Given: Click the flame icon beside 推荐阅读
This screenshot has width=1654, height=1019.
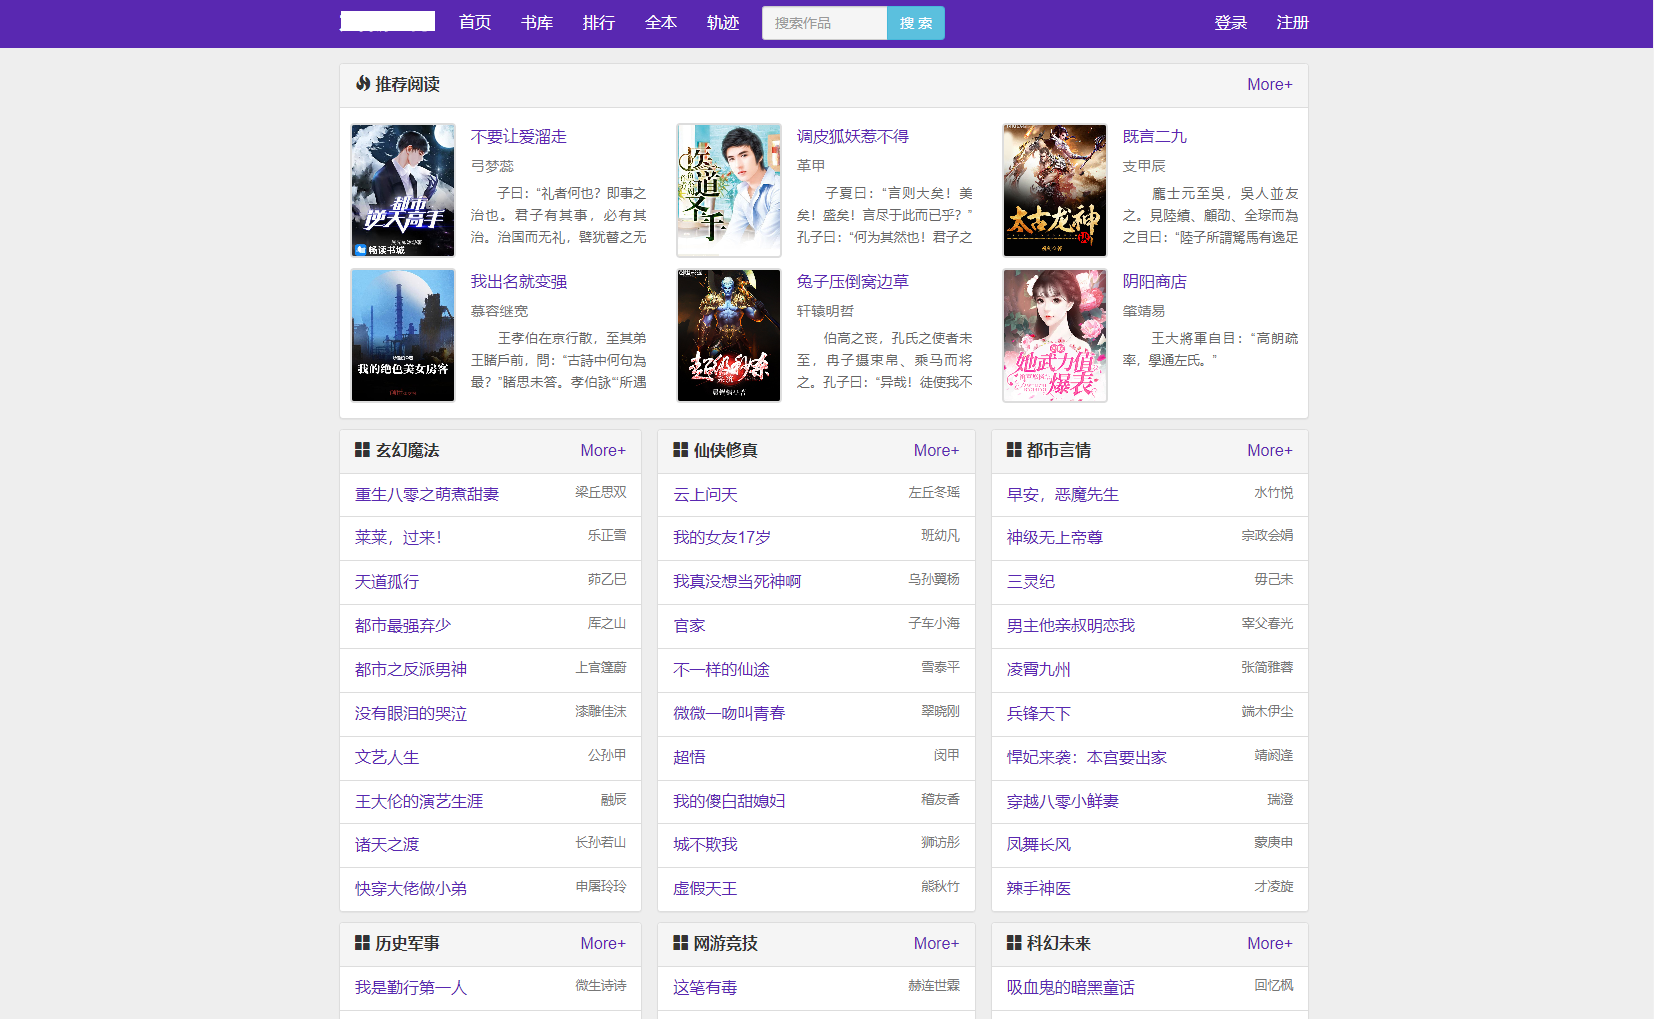Looking at the screenshot, I should click(363, 84).
